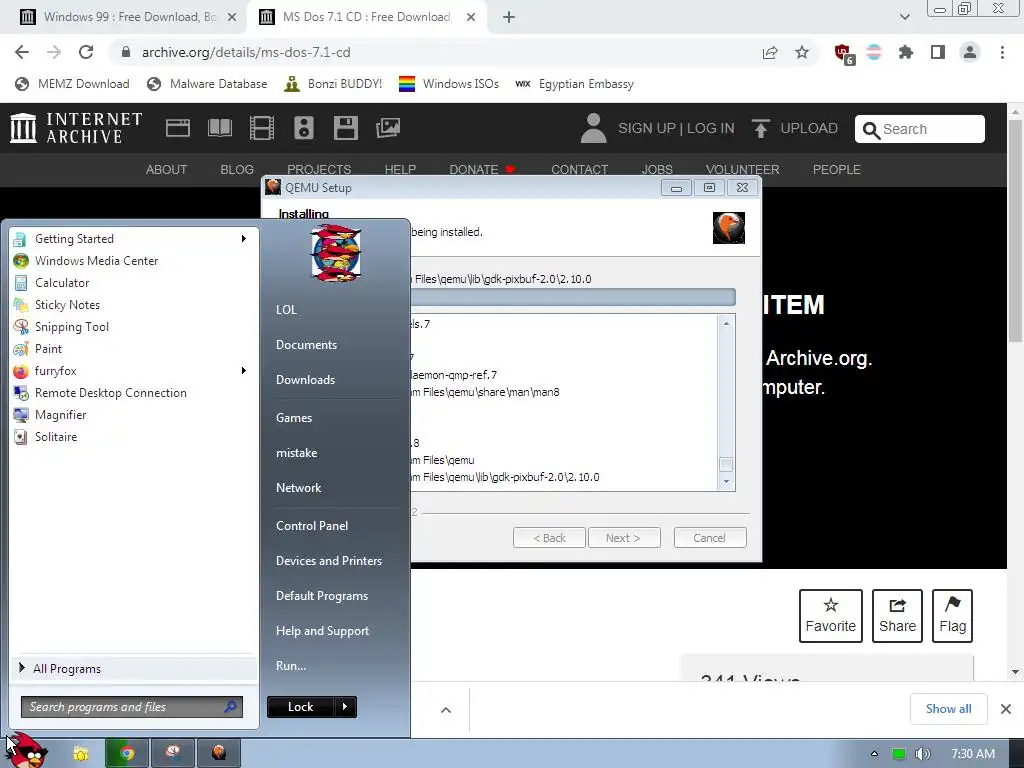Viewport: 1024px width, 768px height.
Task: Open Internet Archive Images icon
Action: [x=388, y=128]
